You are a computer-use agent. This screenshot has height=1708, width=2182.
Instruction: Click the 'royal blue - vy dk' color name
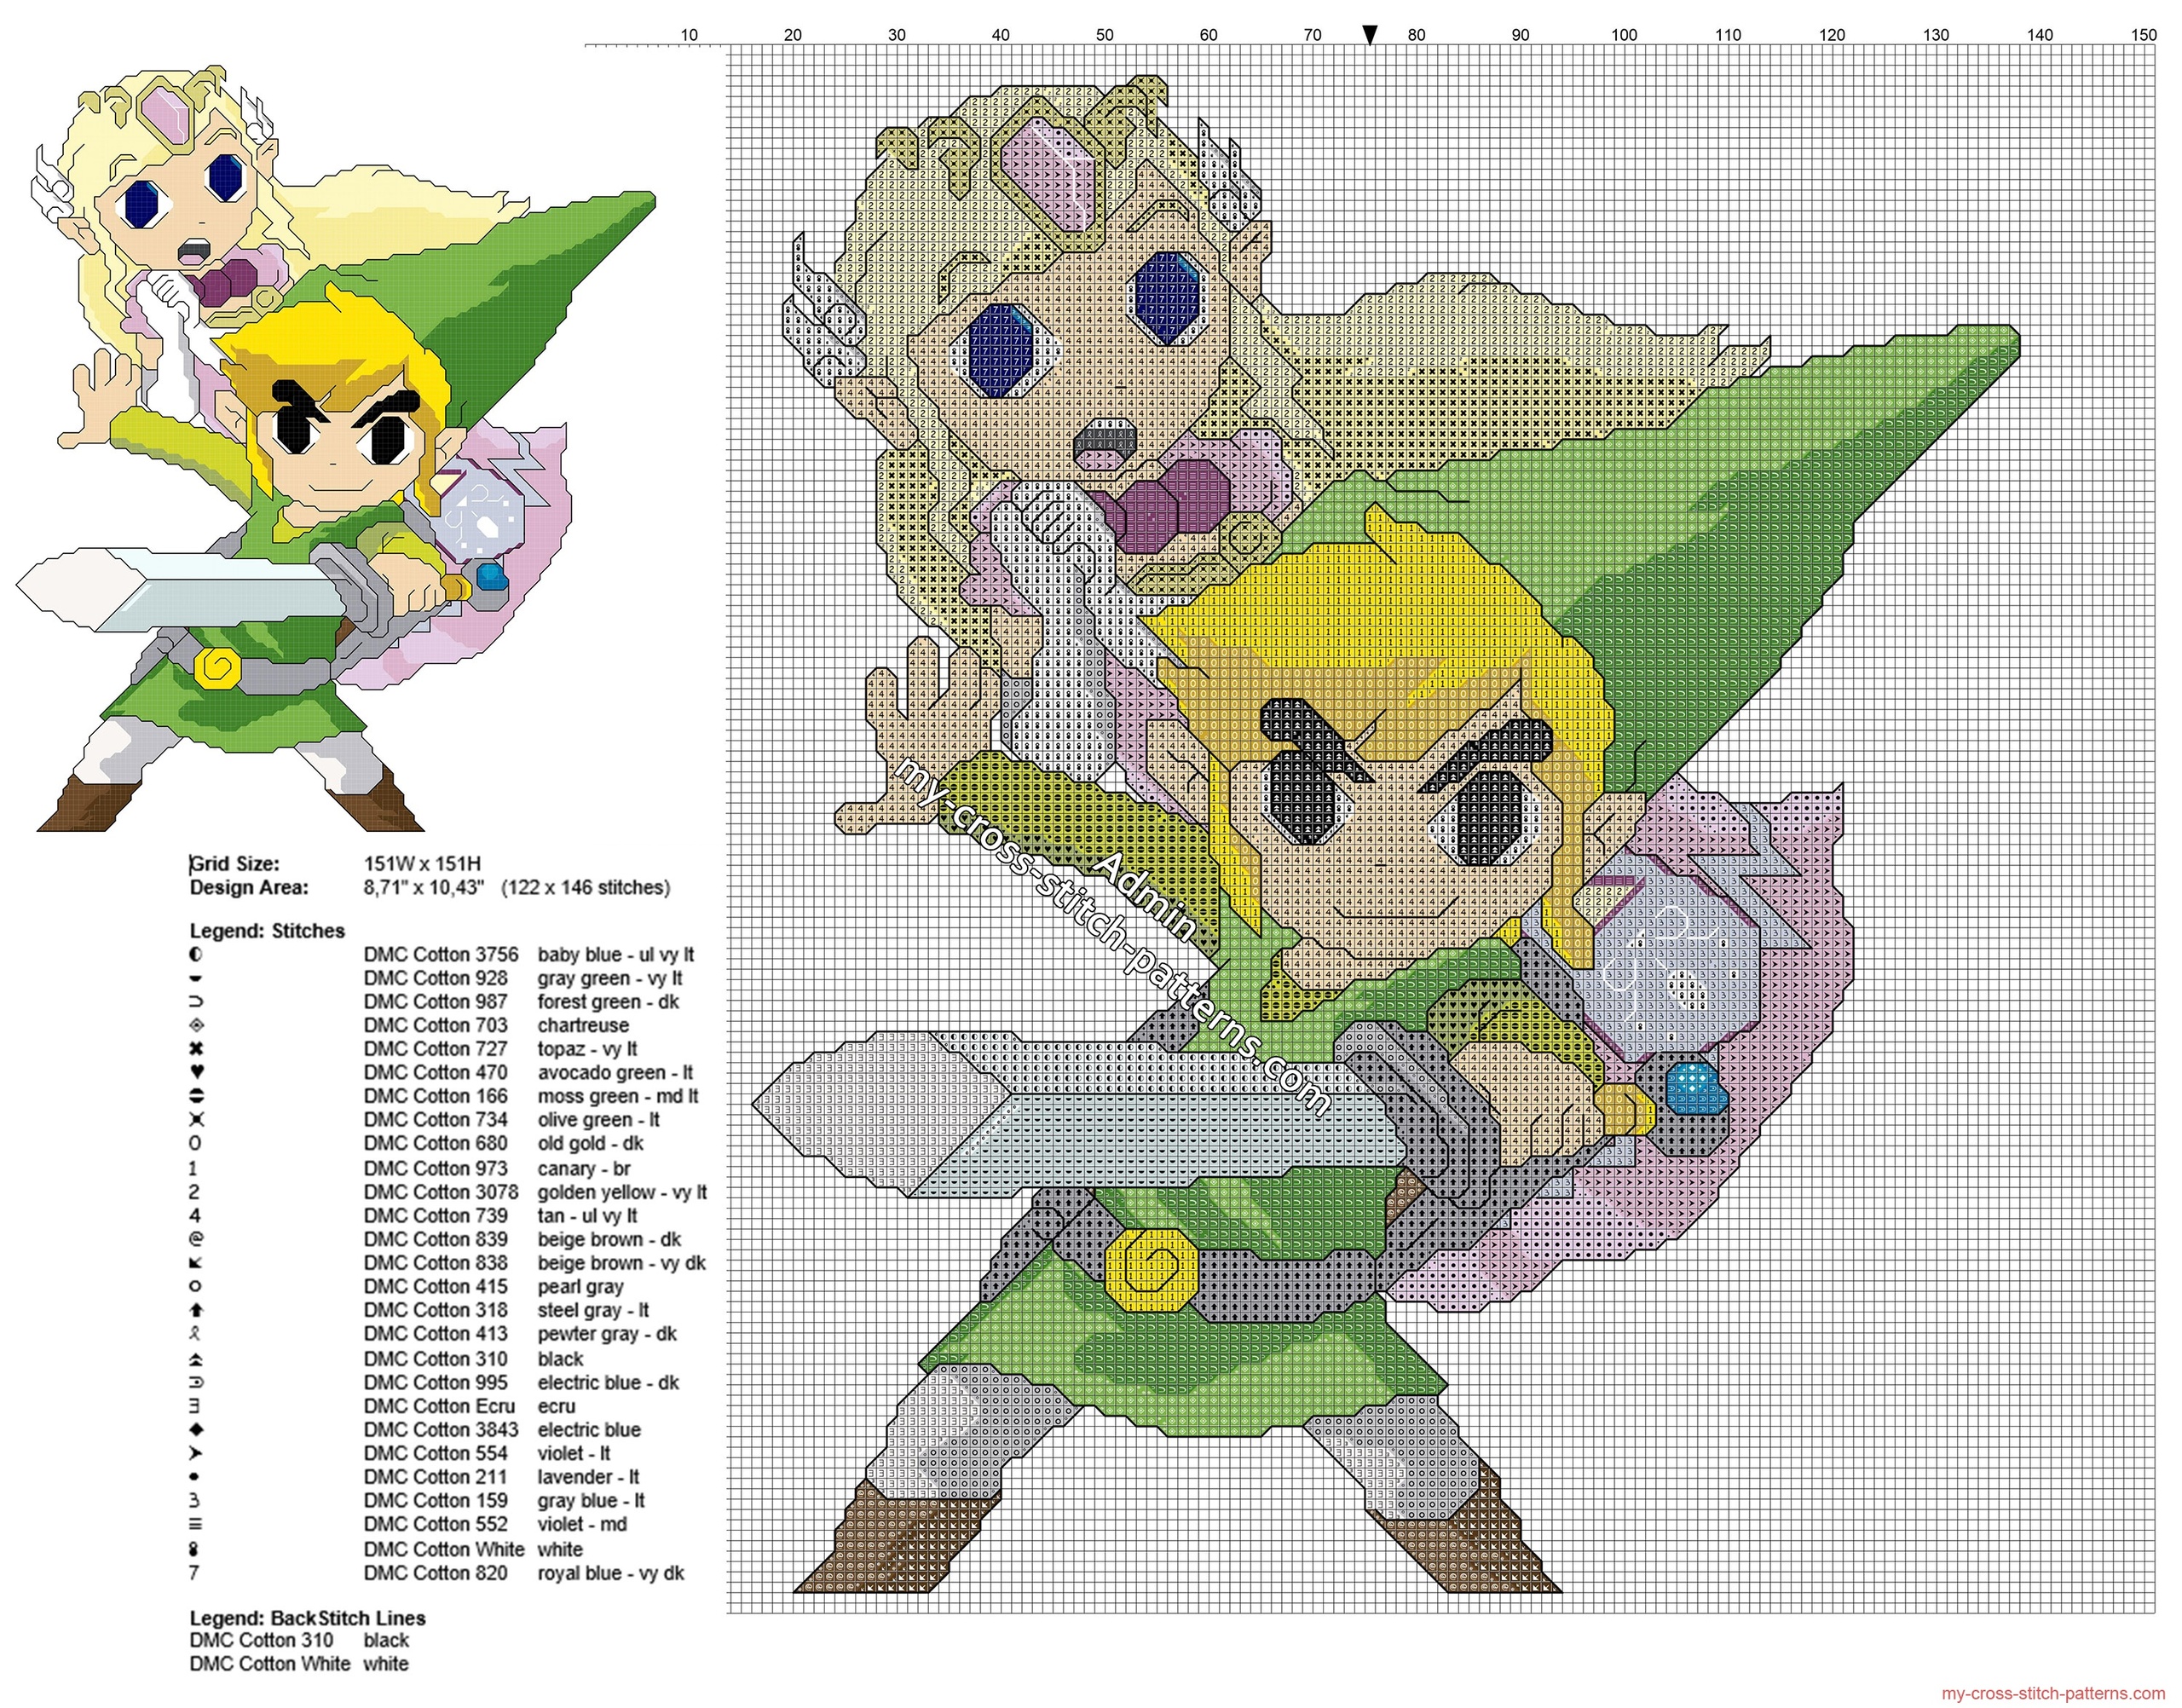tap(611, 1573)
